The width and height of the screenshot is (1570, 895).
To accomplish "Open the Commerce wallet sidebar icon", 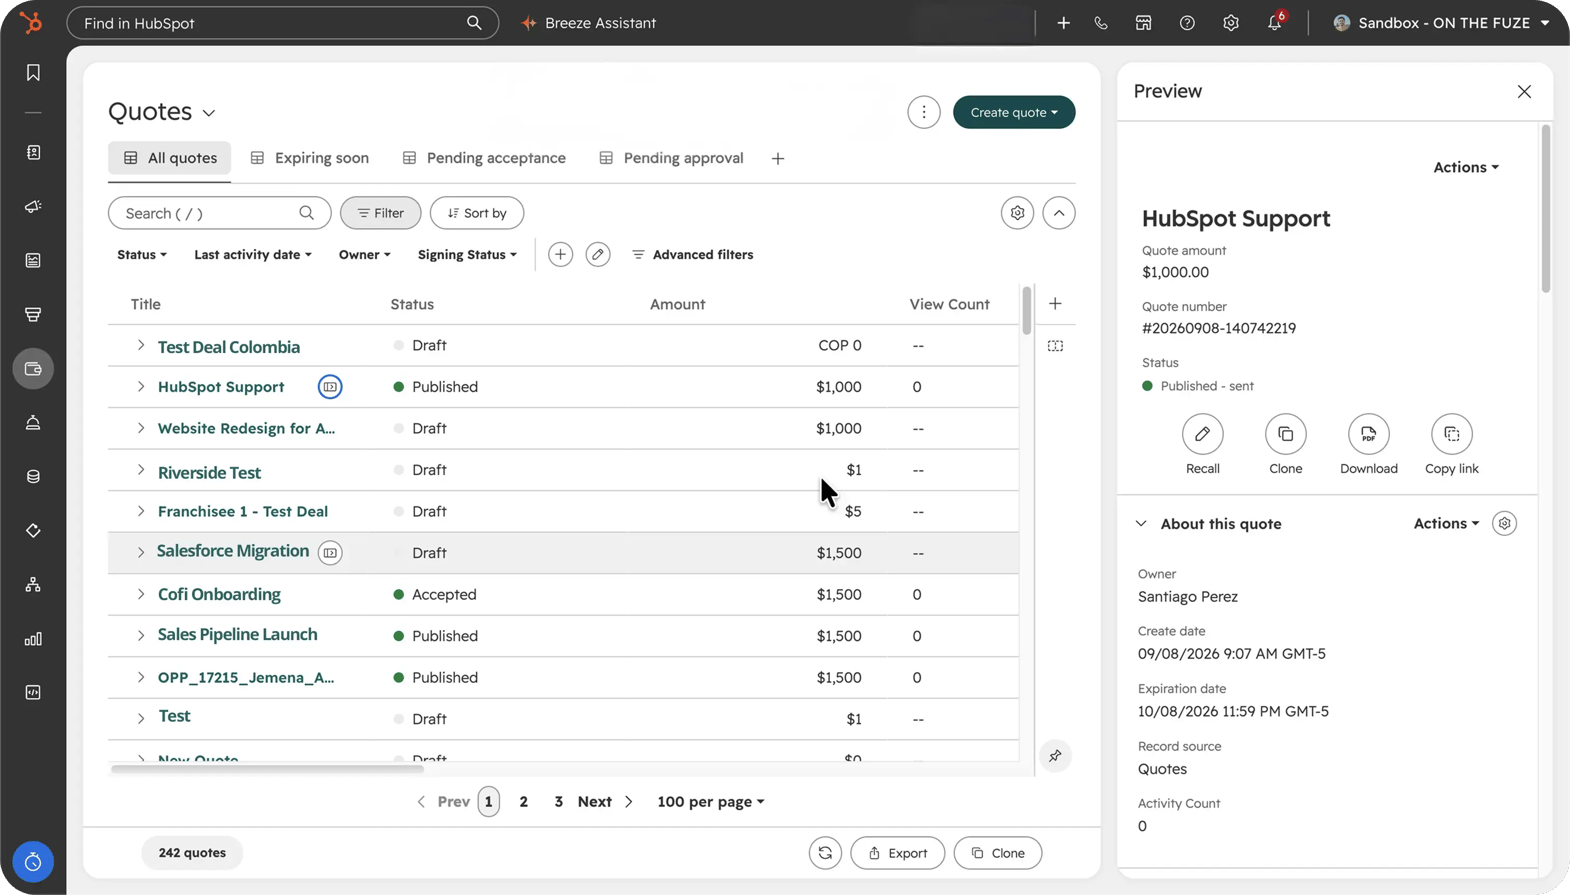I will click(33, 369).
